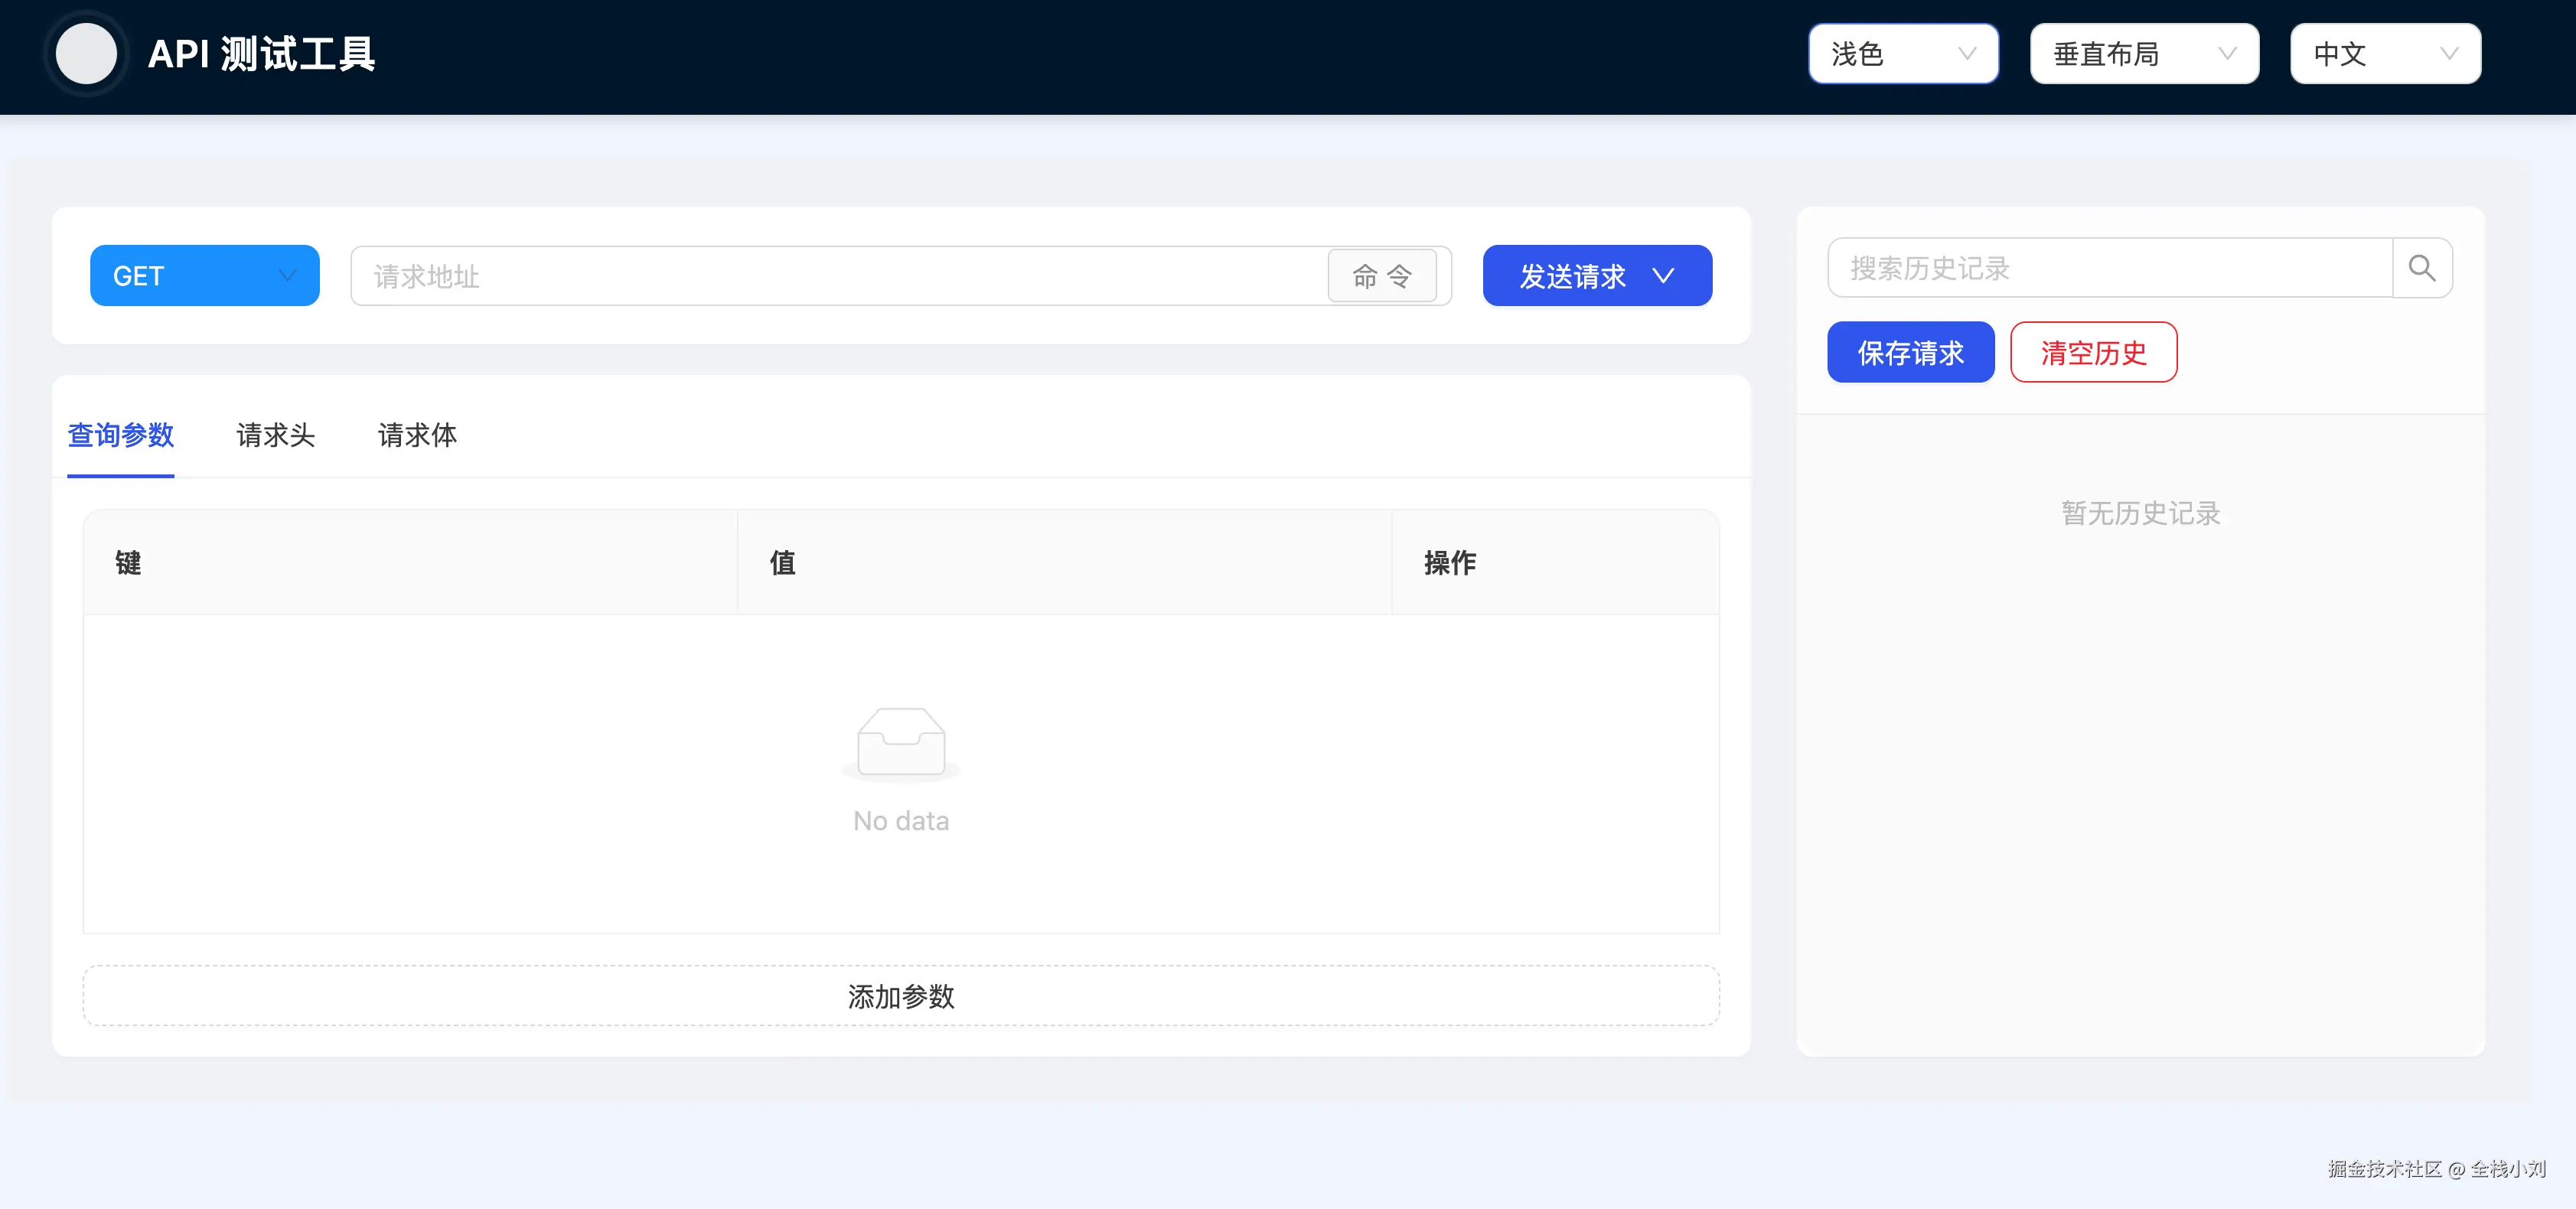Image resolution: width=2576 pixels, height=1209 pixels.
Task: Click the GET dropdown arrow icon
Action: (x=288, y=276)
